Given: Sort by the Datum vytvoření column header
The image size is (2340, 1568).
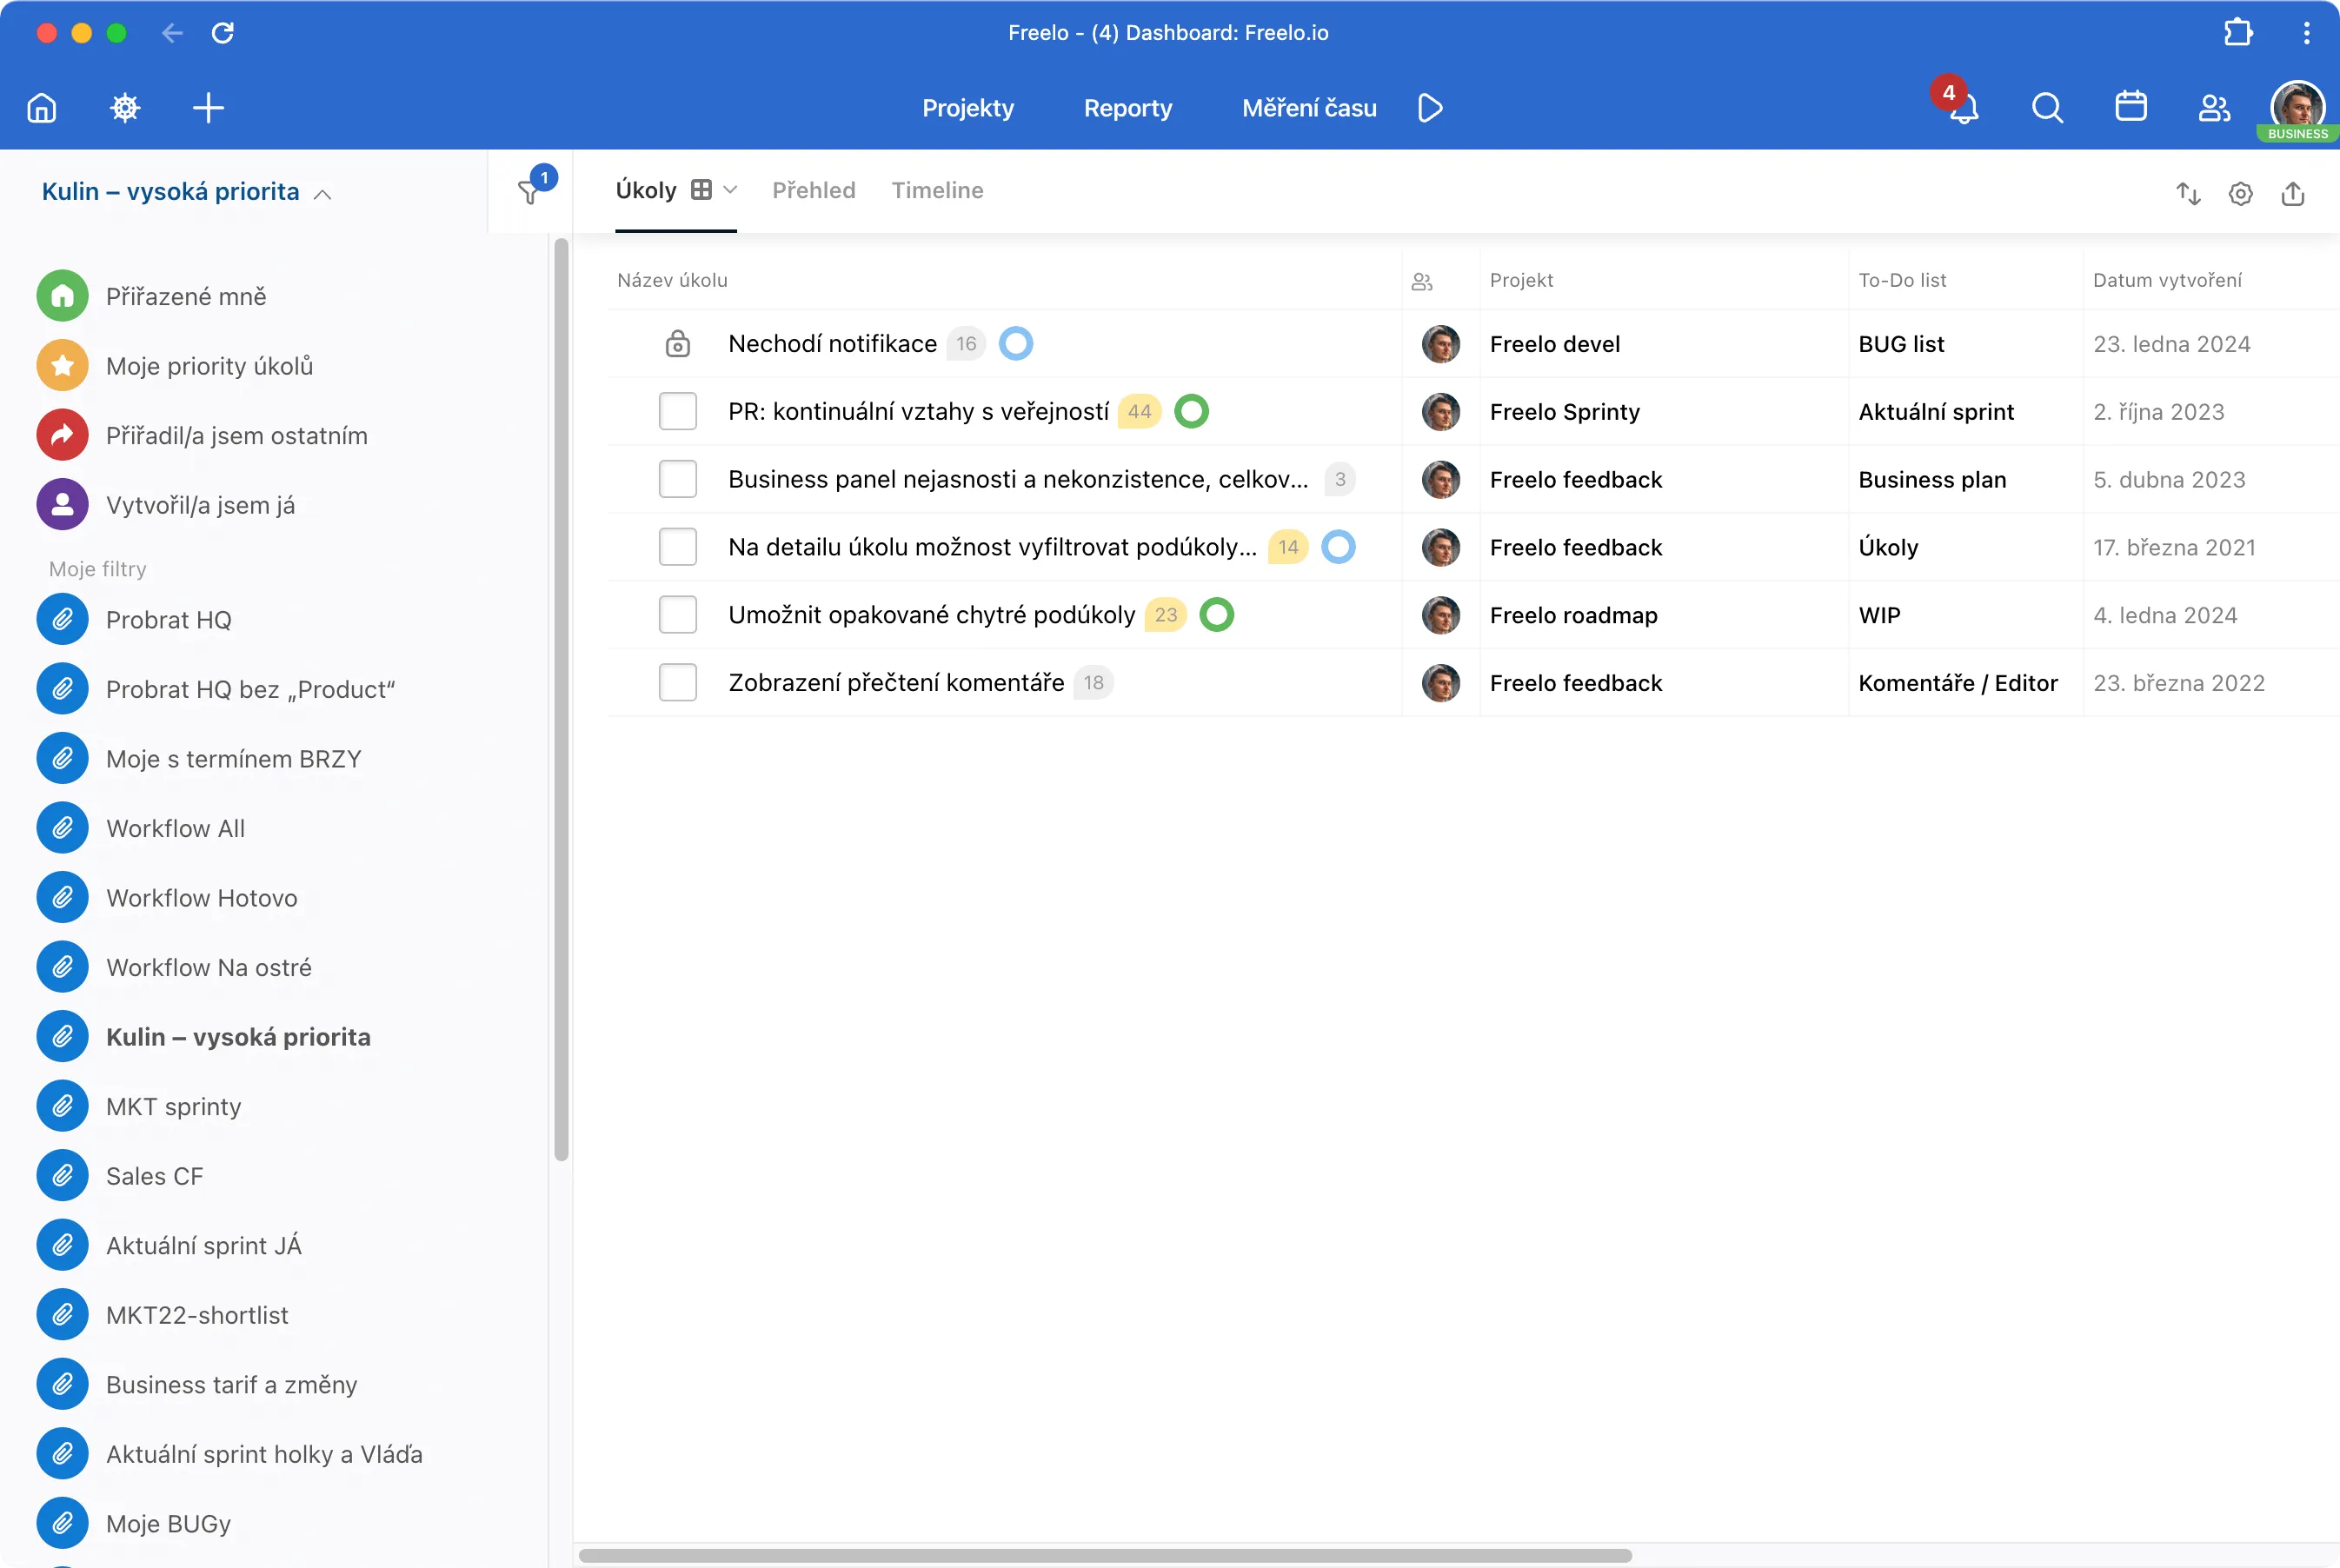Looking at the screenshot, I should point(2167,280).
